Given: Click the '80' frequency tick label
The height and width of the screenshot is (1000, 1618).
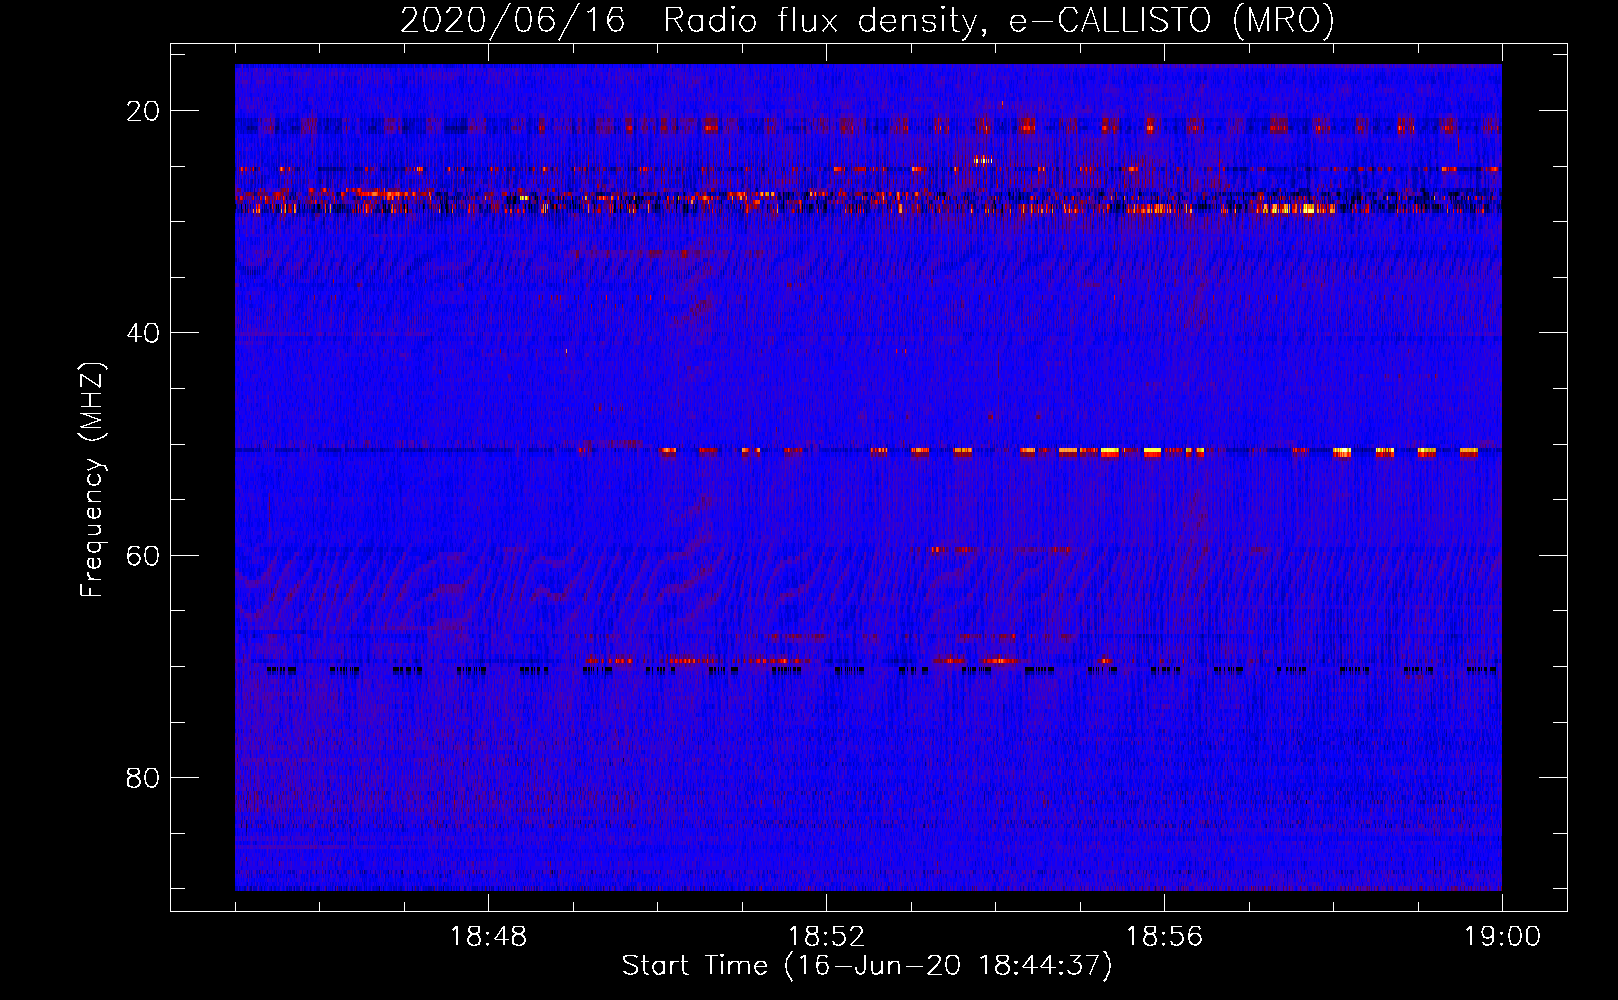Looking at the screenshot, I should pos(143,778).
